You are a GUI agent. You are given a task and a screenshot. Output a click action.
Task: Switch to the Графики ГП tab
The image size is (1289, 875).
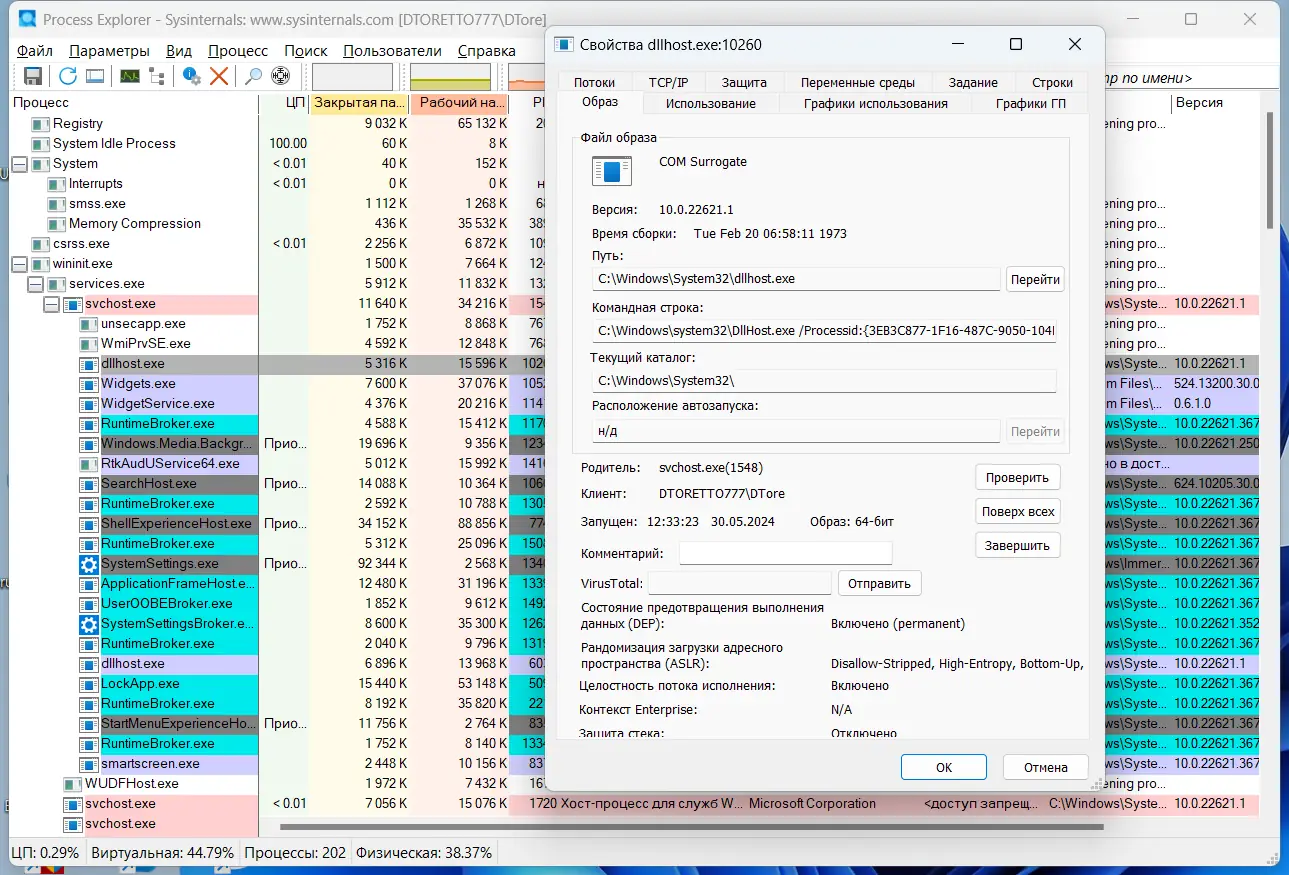tap(1031, 103)
